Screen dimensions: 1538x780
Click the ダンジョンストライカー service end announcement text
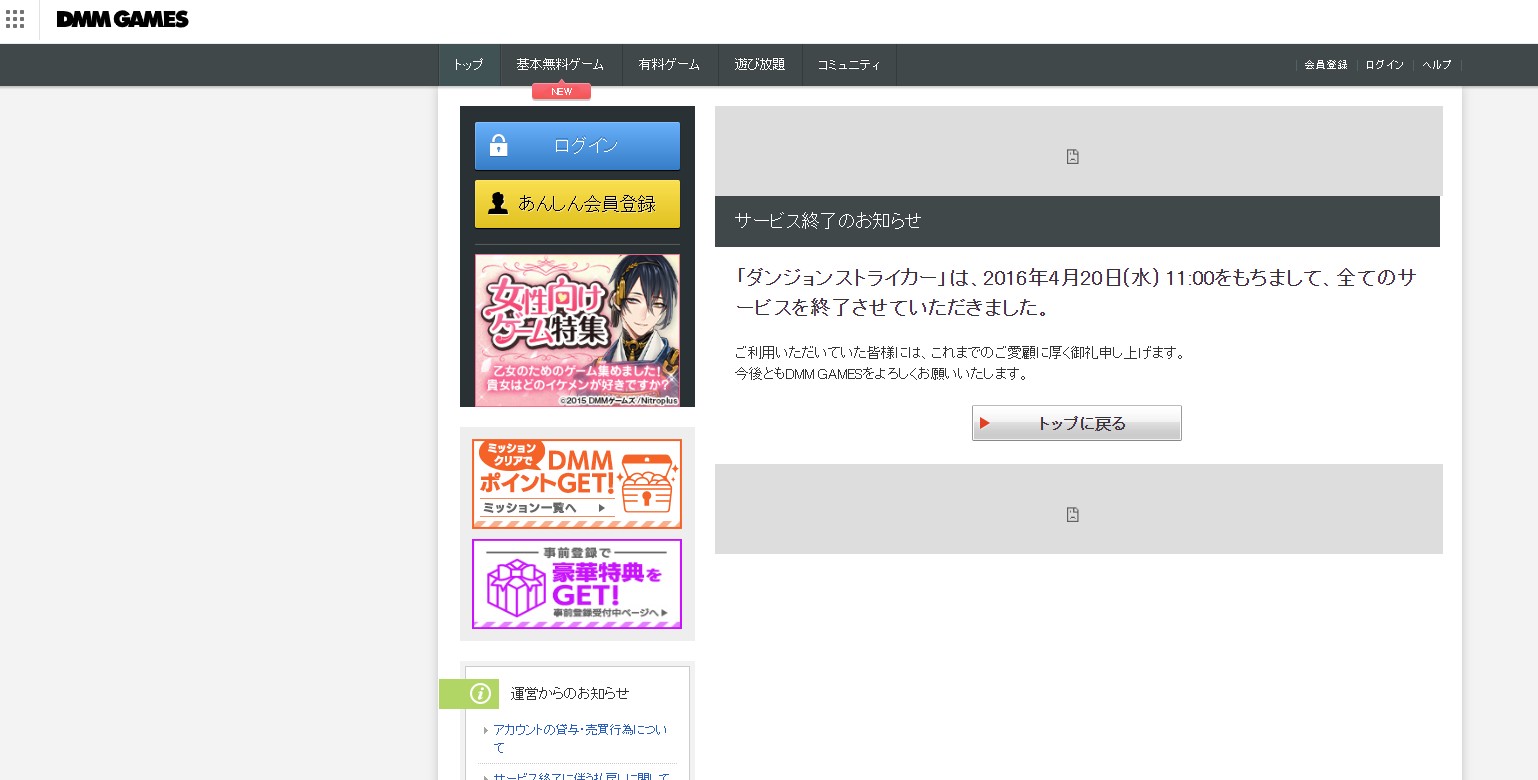[1075, 292]
